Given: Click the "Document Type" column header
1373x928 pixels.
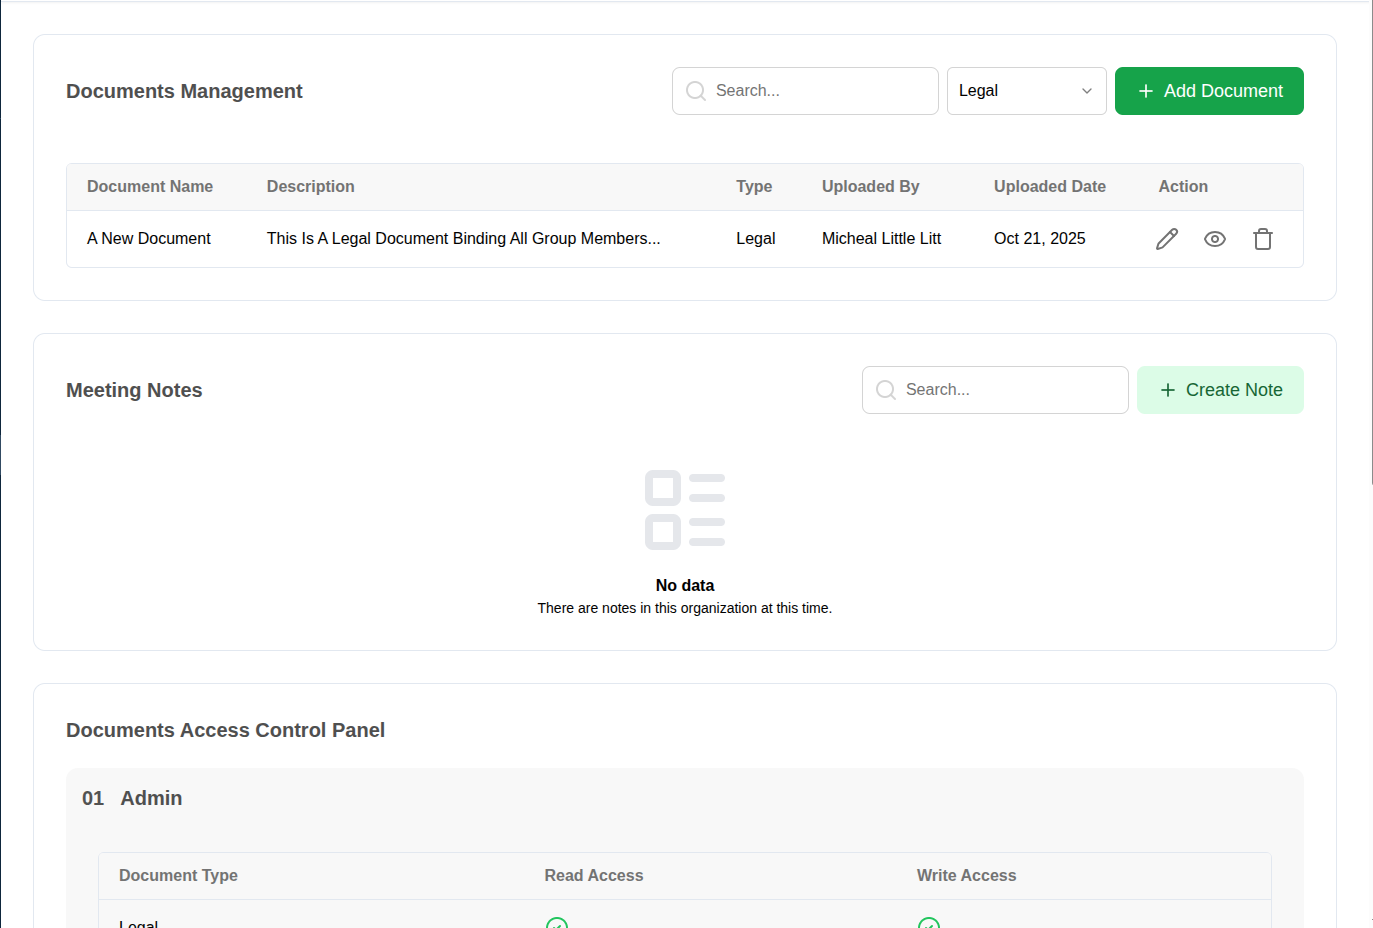Looking at the screenshot, I should tap(178, 876).
